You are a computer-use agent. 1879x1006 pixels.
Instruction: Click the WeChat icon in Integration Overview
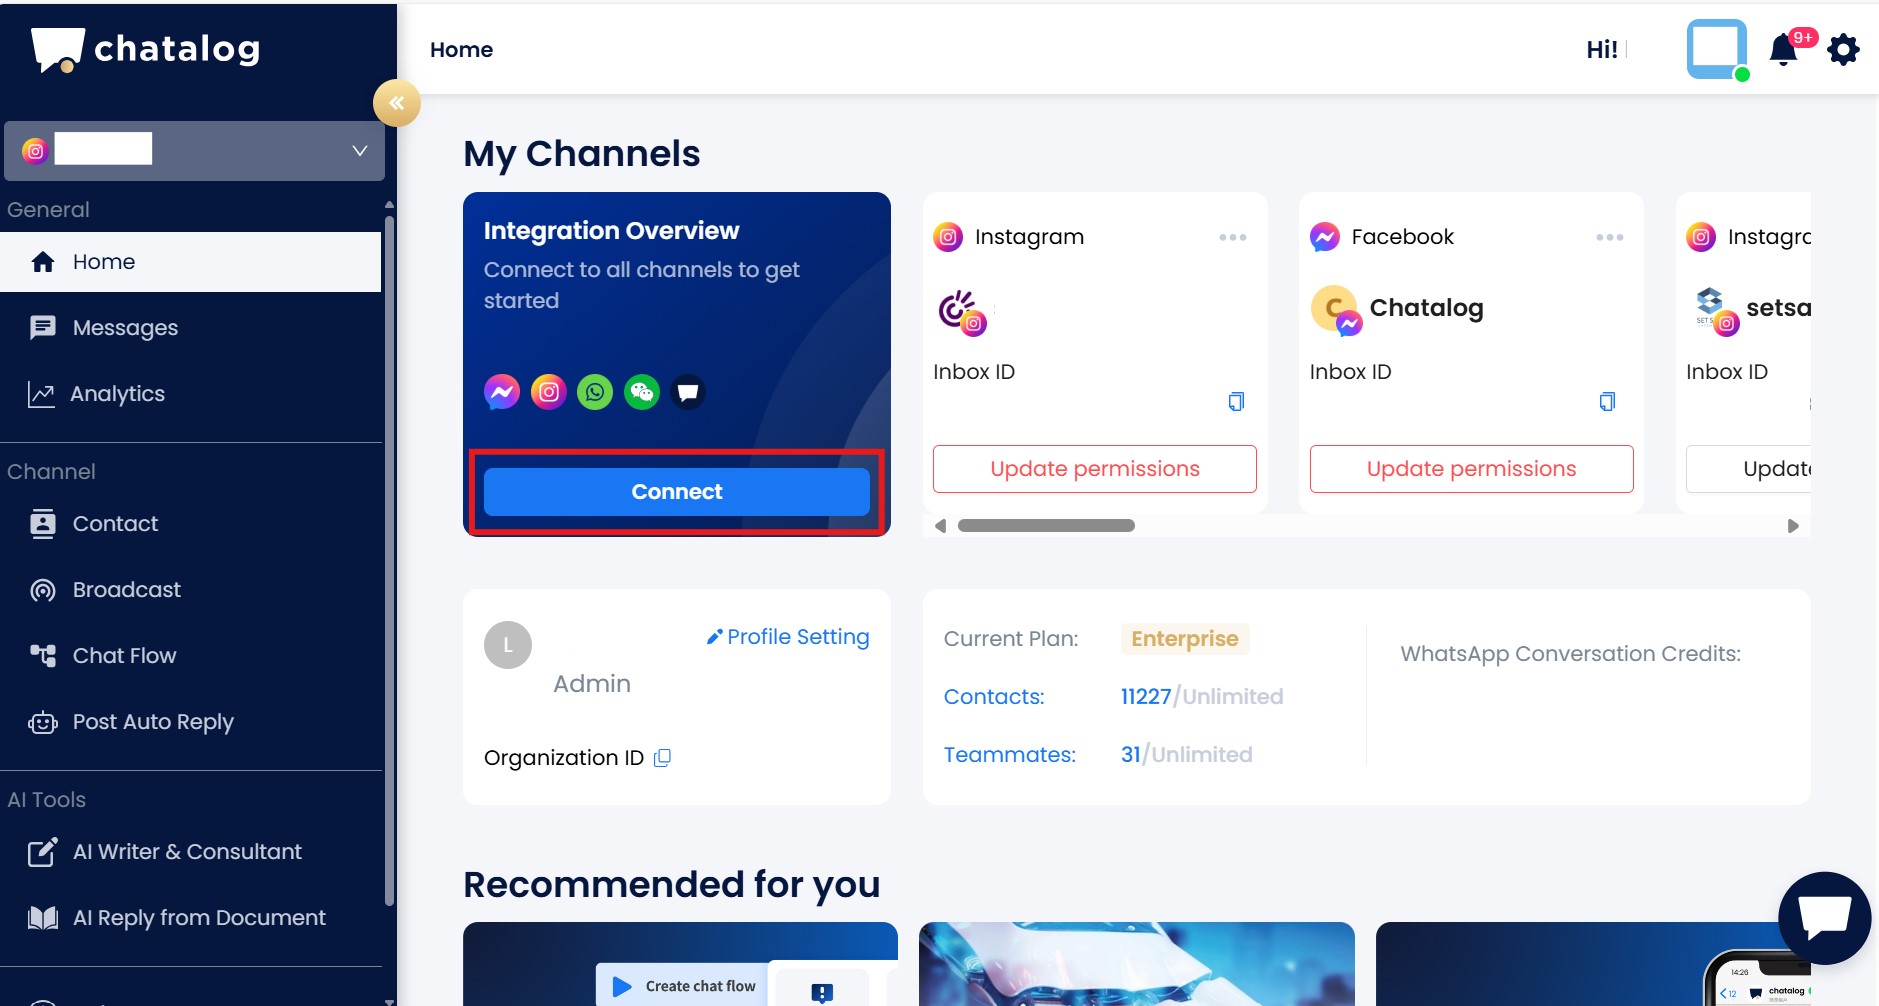pyautogui.click(x=642, y=392)
